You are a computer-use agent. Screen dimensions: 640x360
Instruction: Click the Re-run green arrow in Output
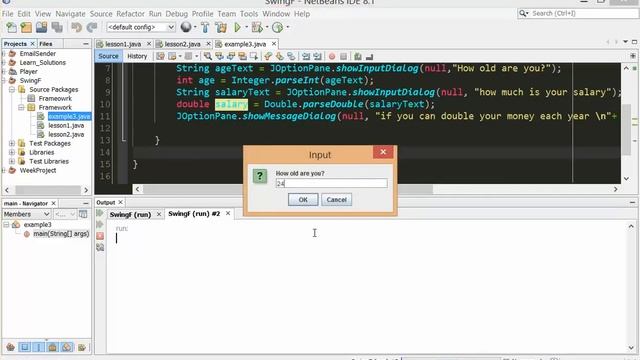(x=100, y=213)
